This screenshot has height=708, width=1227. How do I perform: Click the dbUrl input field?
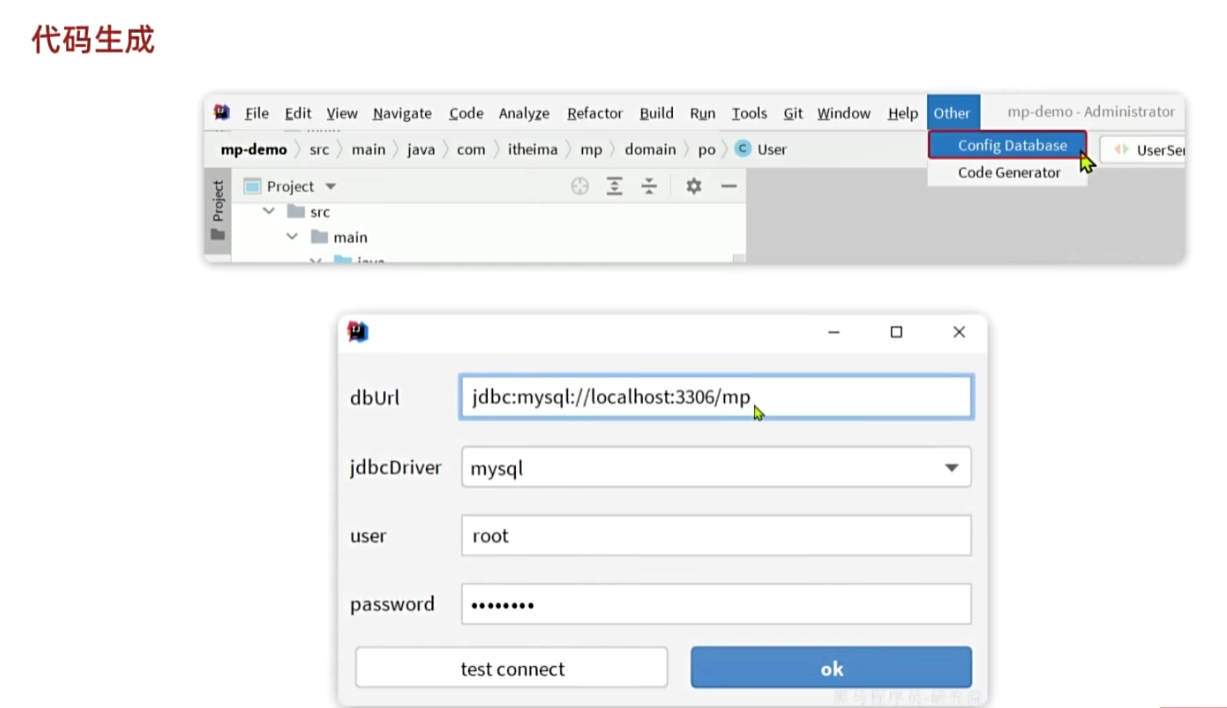[716, 397]
